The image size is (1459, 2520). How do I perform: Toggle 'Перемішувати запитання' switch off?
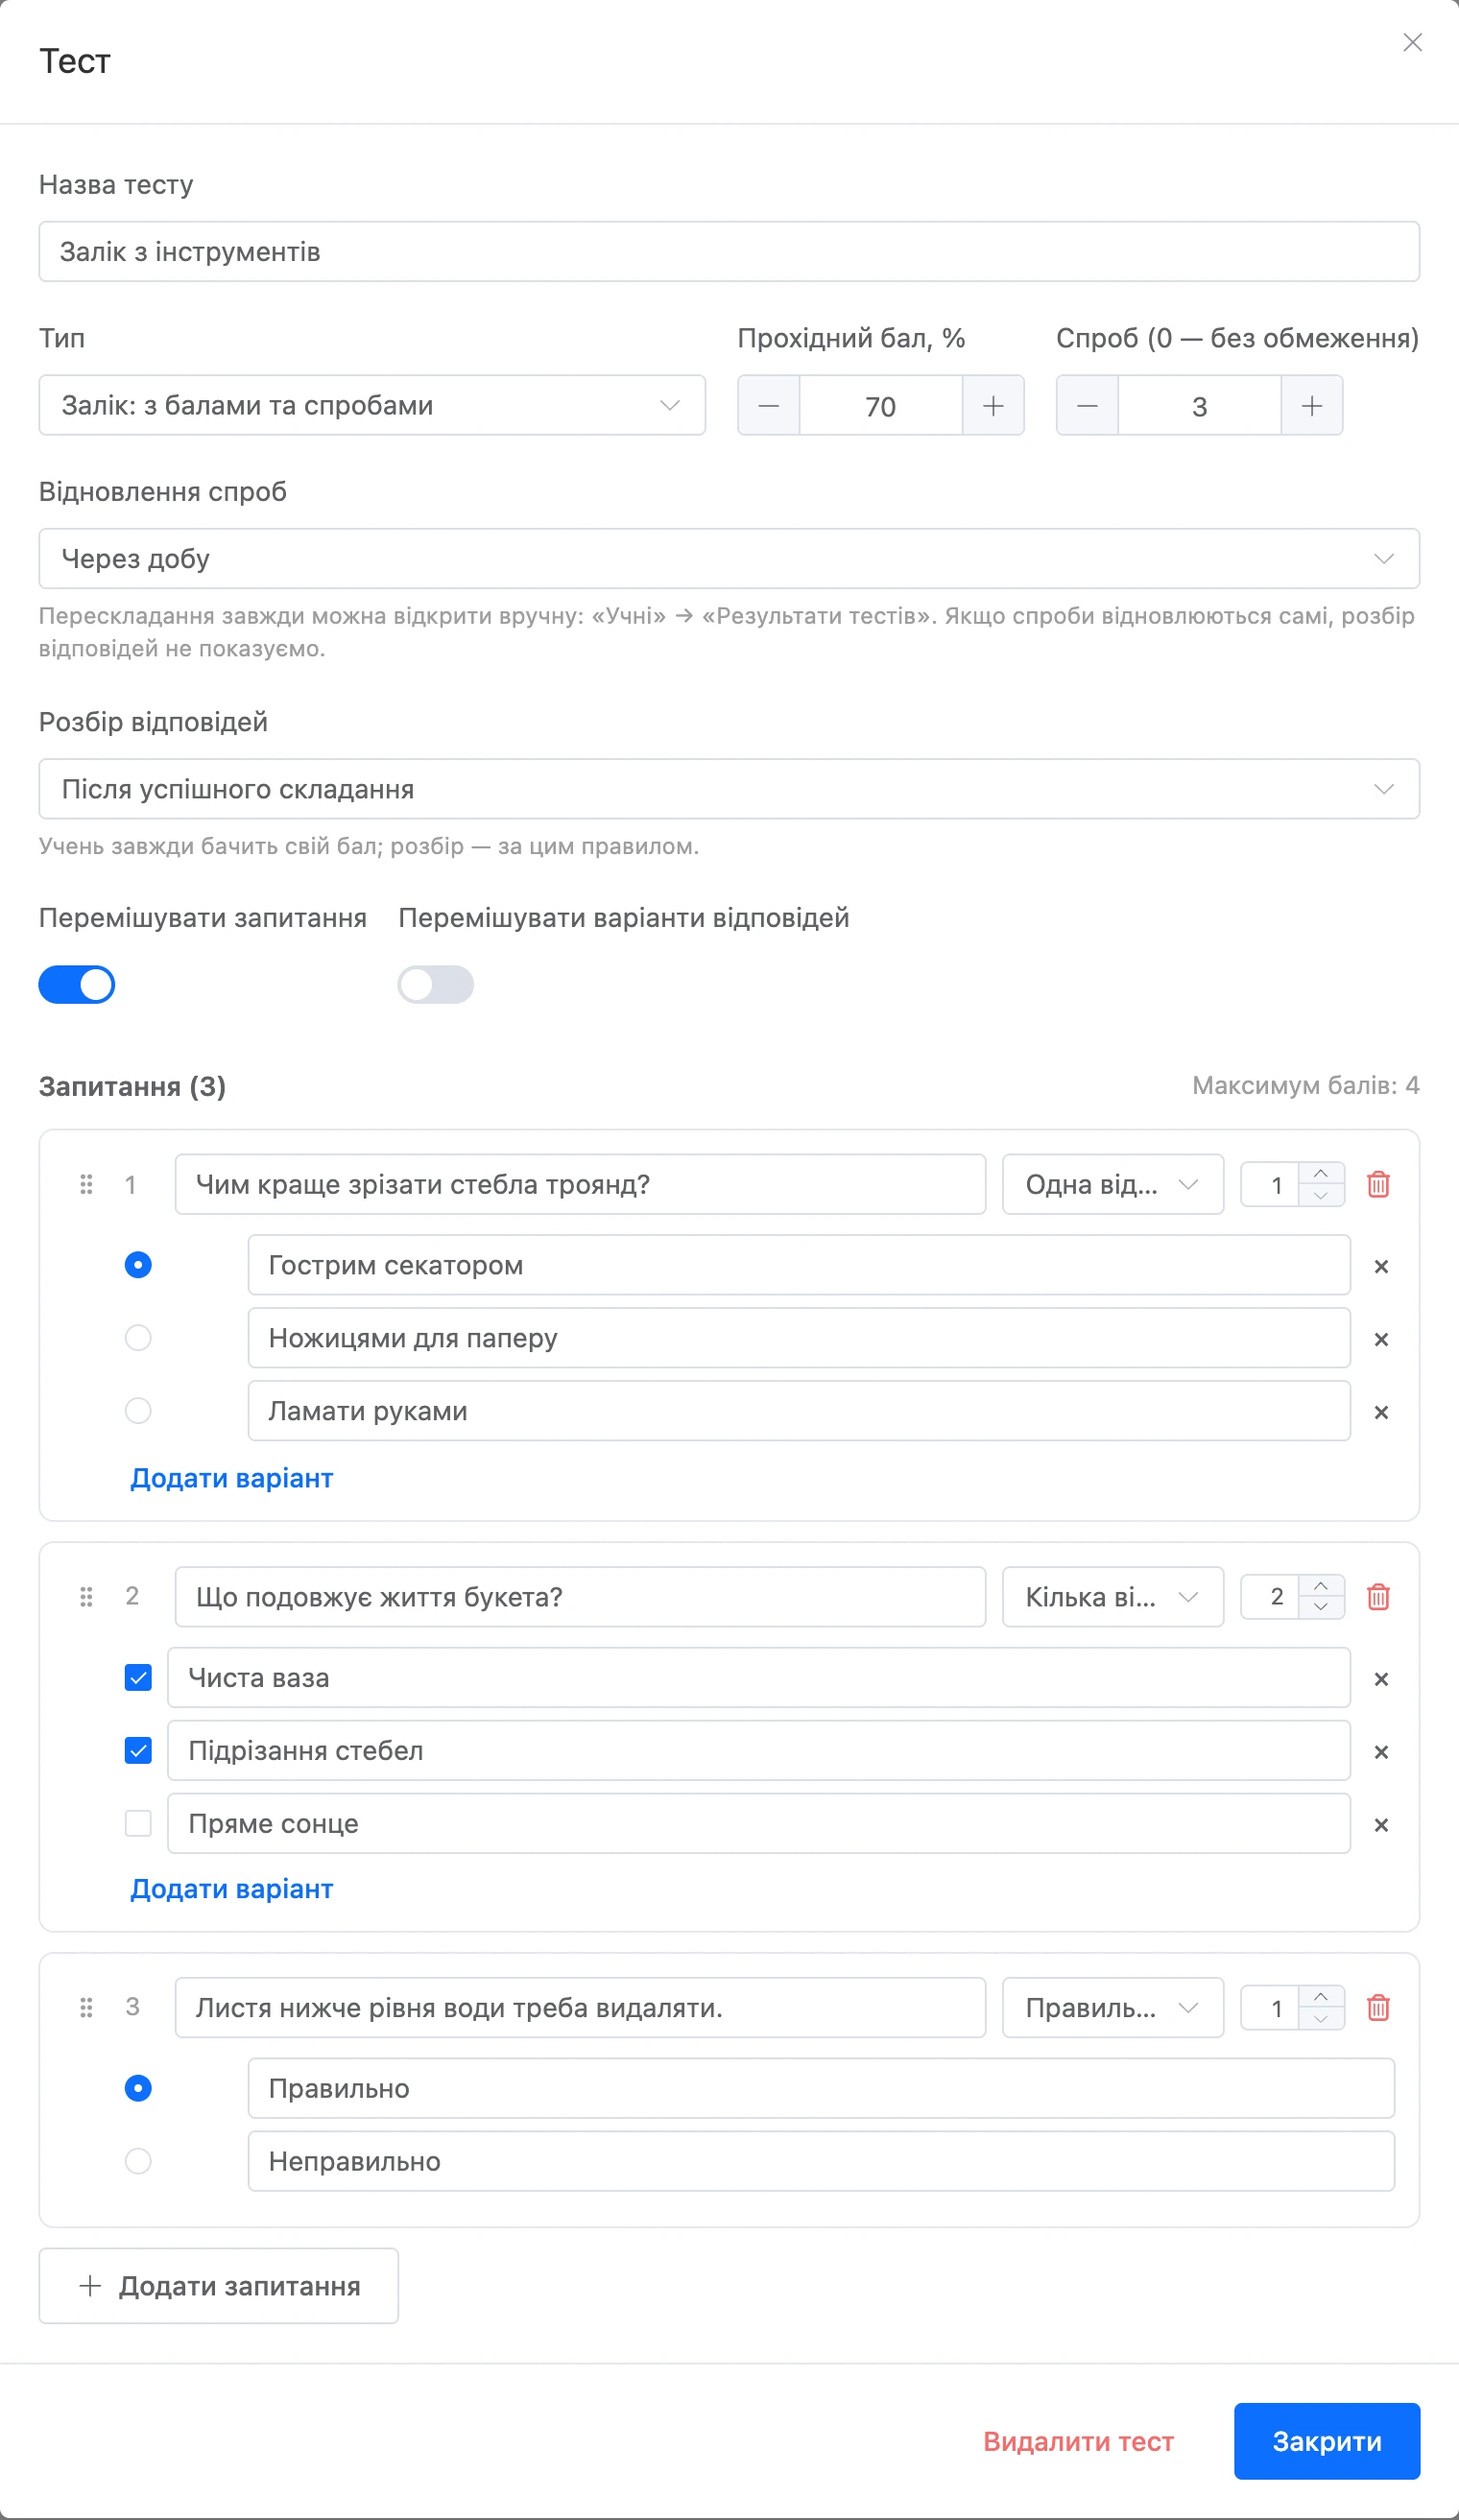(x=77, y=984)
